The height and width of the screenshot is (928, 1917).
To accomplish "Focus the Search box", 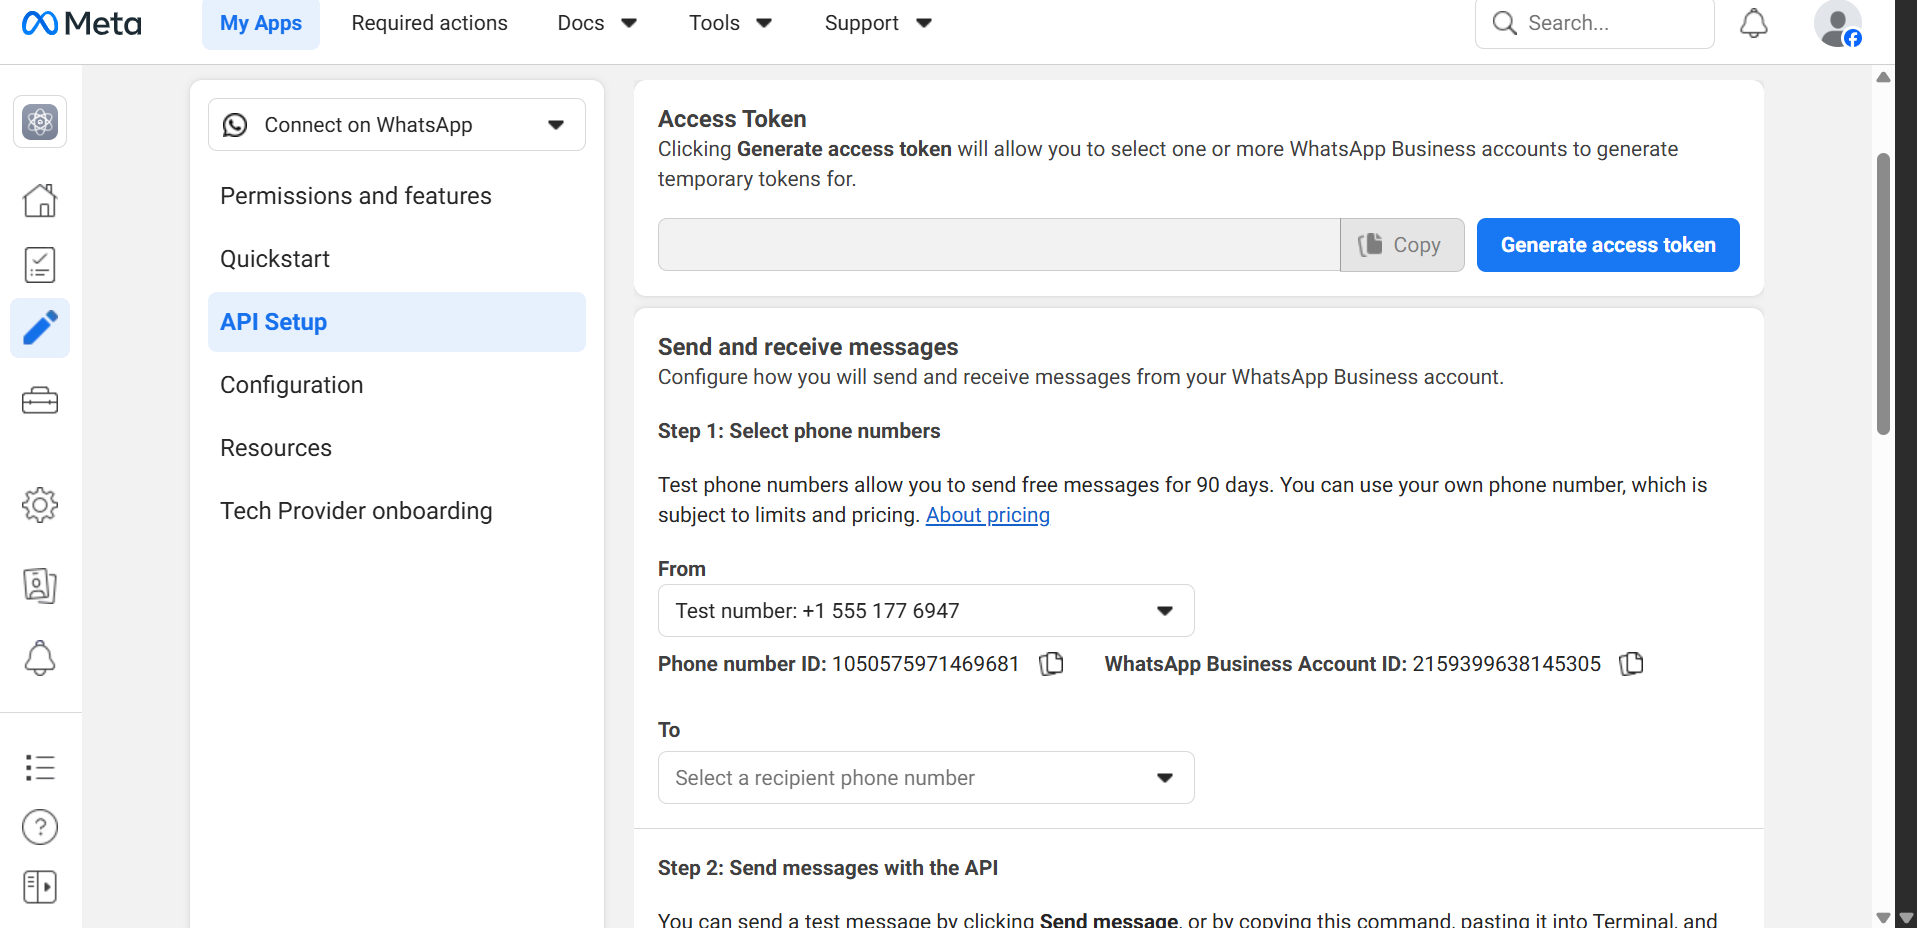I will (x=1595, y=23).
